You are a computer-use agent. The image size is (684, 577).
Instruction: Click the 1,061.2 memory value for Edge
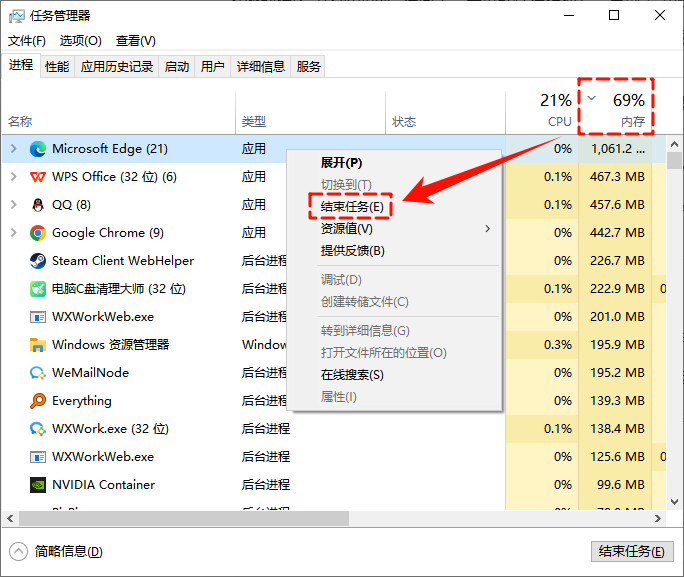tap(618, 149)
